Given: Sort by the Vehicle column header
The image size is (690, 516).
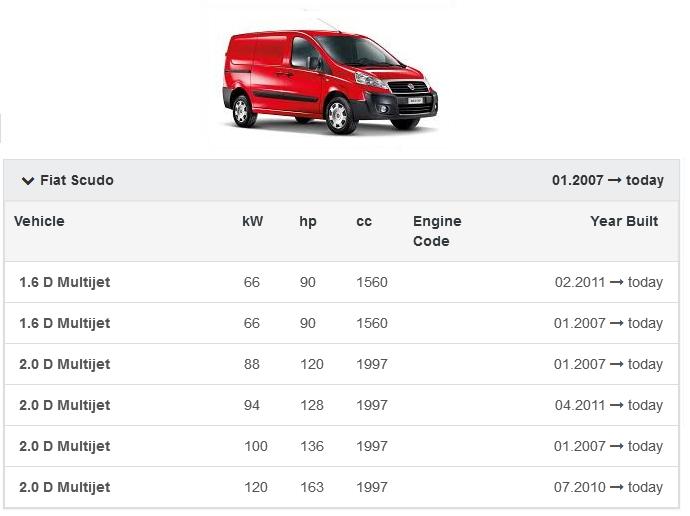Looking at the screenshot, I should 39,222.
